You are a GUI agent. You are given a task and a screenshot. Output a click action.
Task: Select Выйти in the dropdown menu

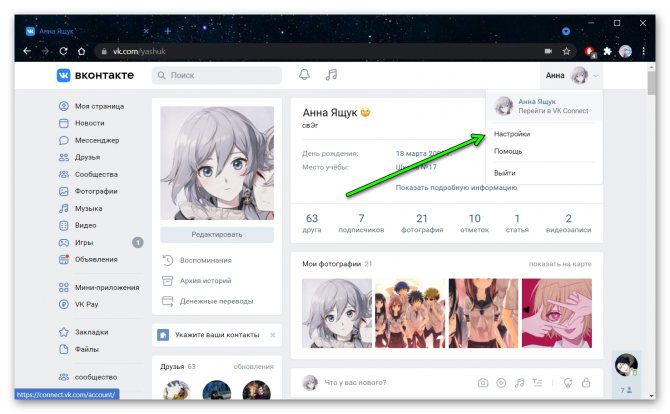point(505,173)
